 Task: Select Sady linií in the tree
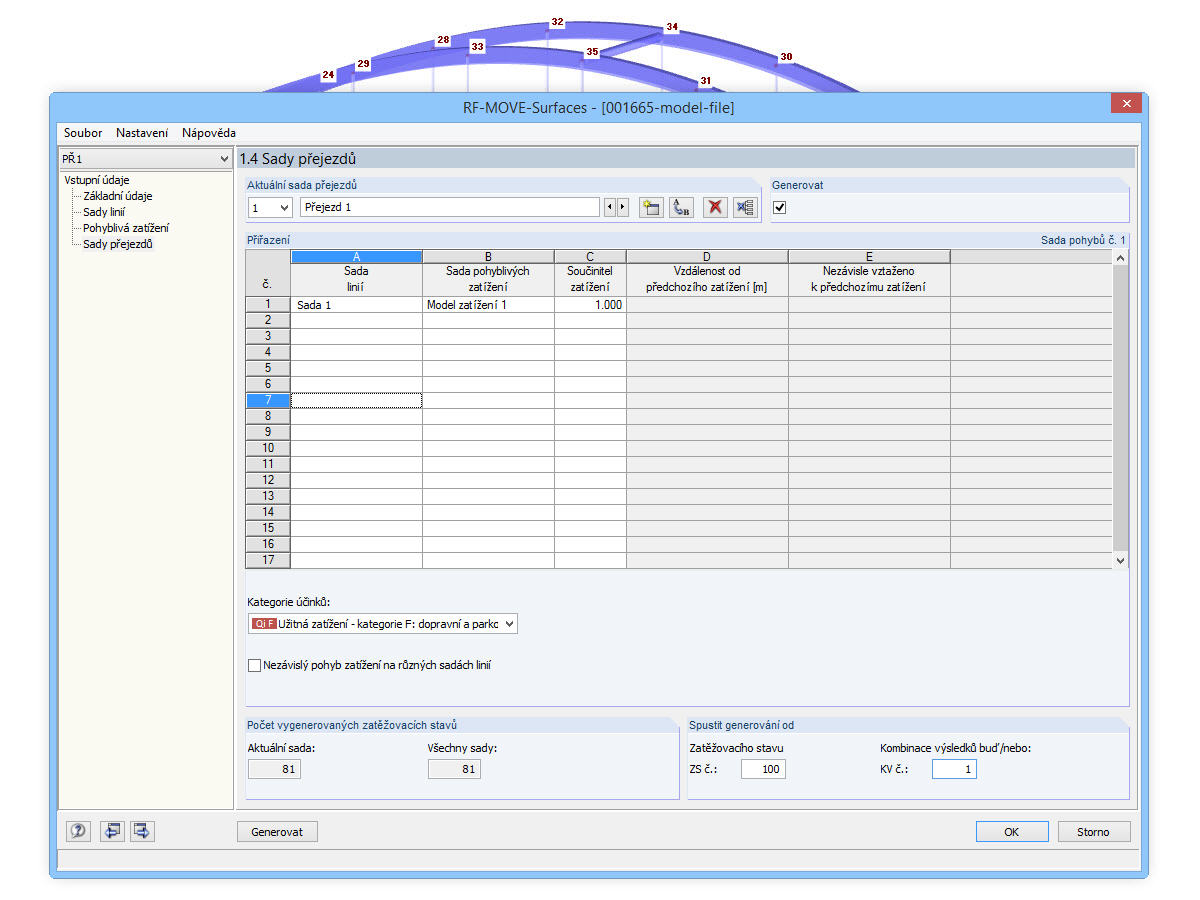coord(104,212)
